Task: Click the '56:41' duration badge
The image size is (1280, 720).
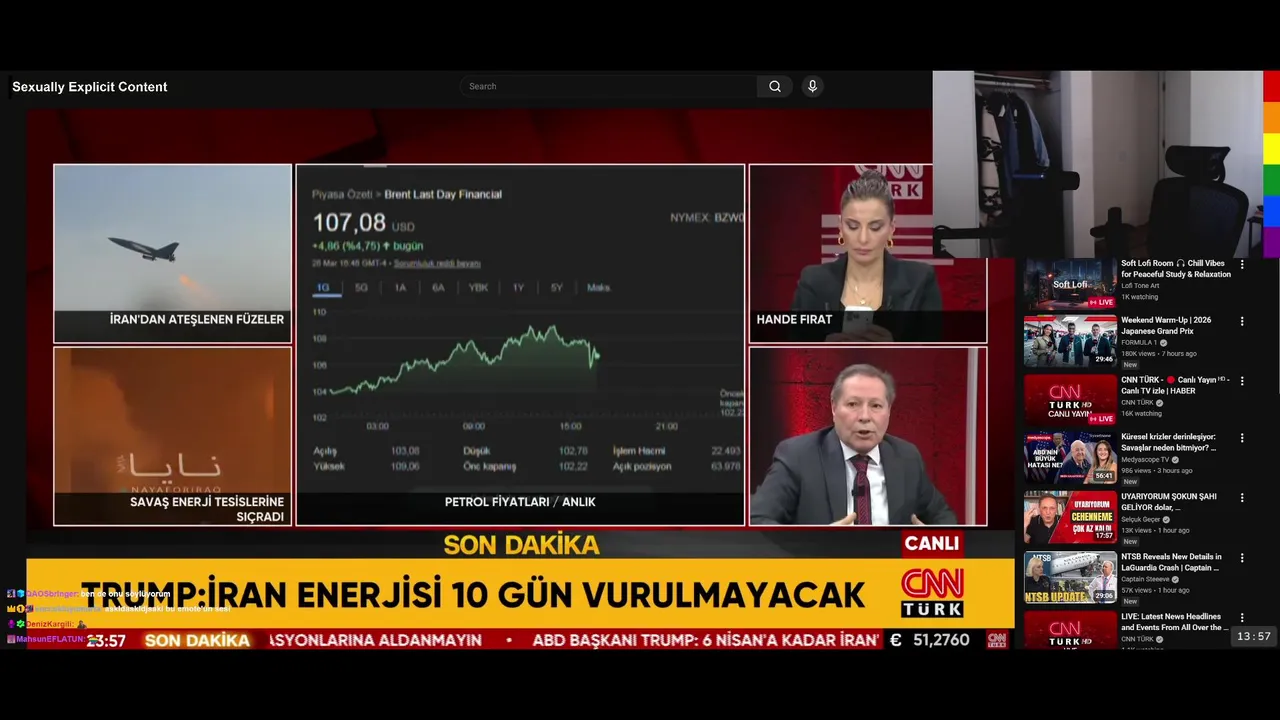Action: click(x=1104, y=476)
